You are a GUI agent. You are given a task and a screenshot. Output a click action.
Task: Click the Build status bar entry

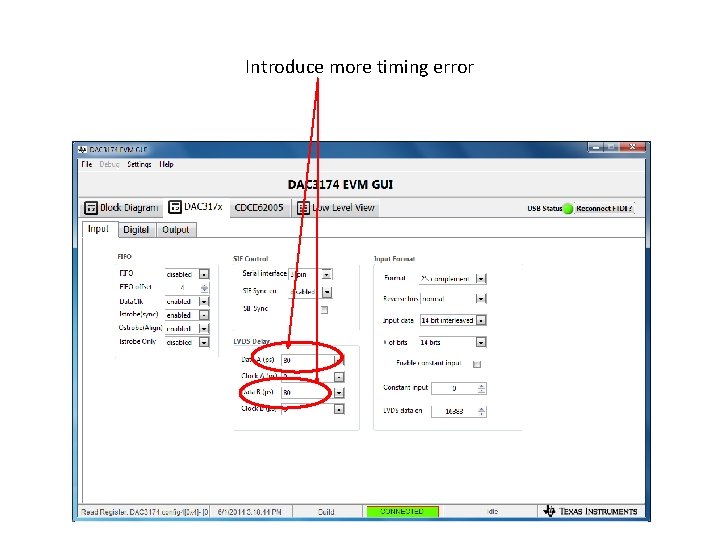click(x=326, y=512)
